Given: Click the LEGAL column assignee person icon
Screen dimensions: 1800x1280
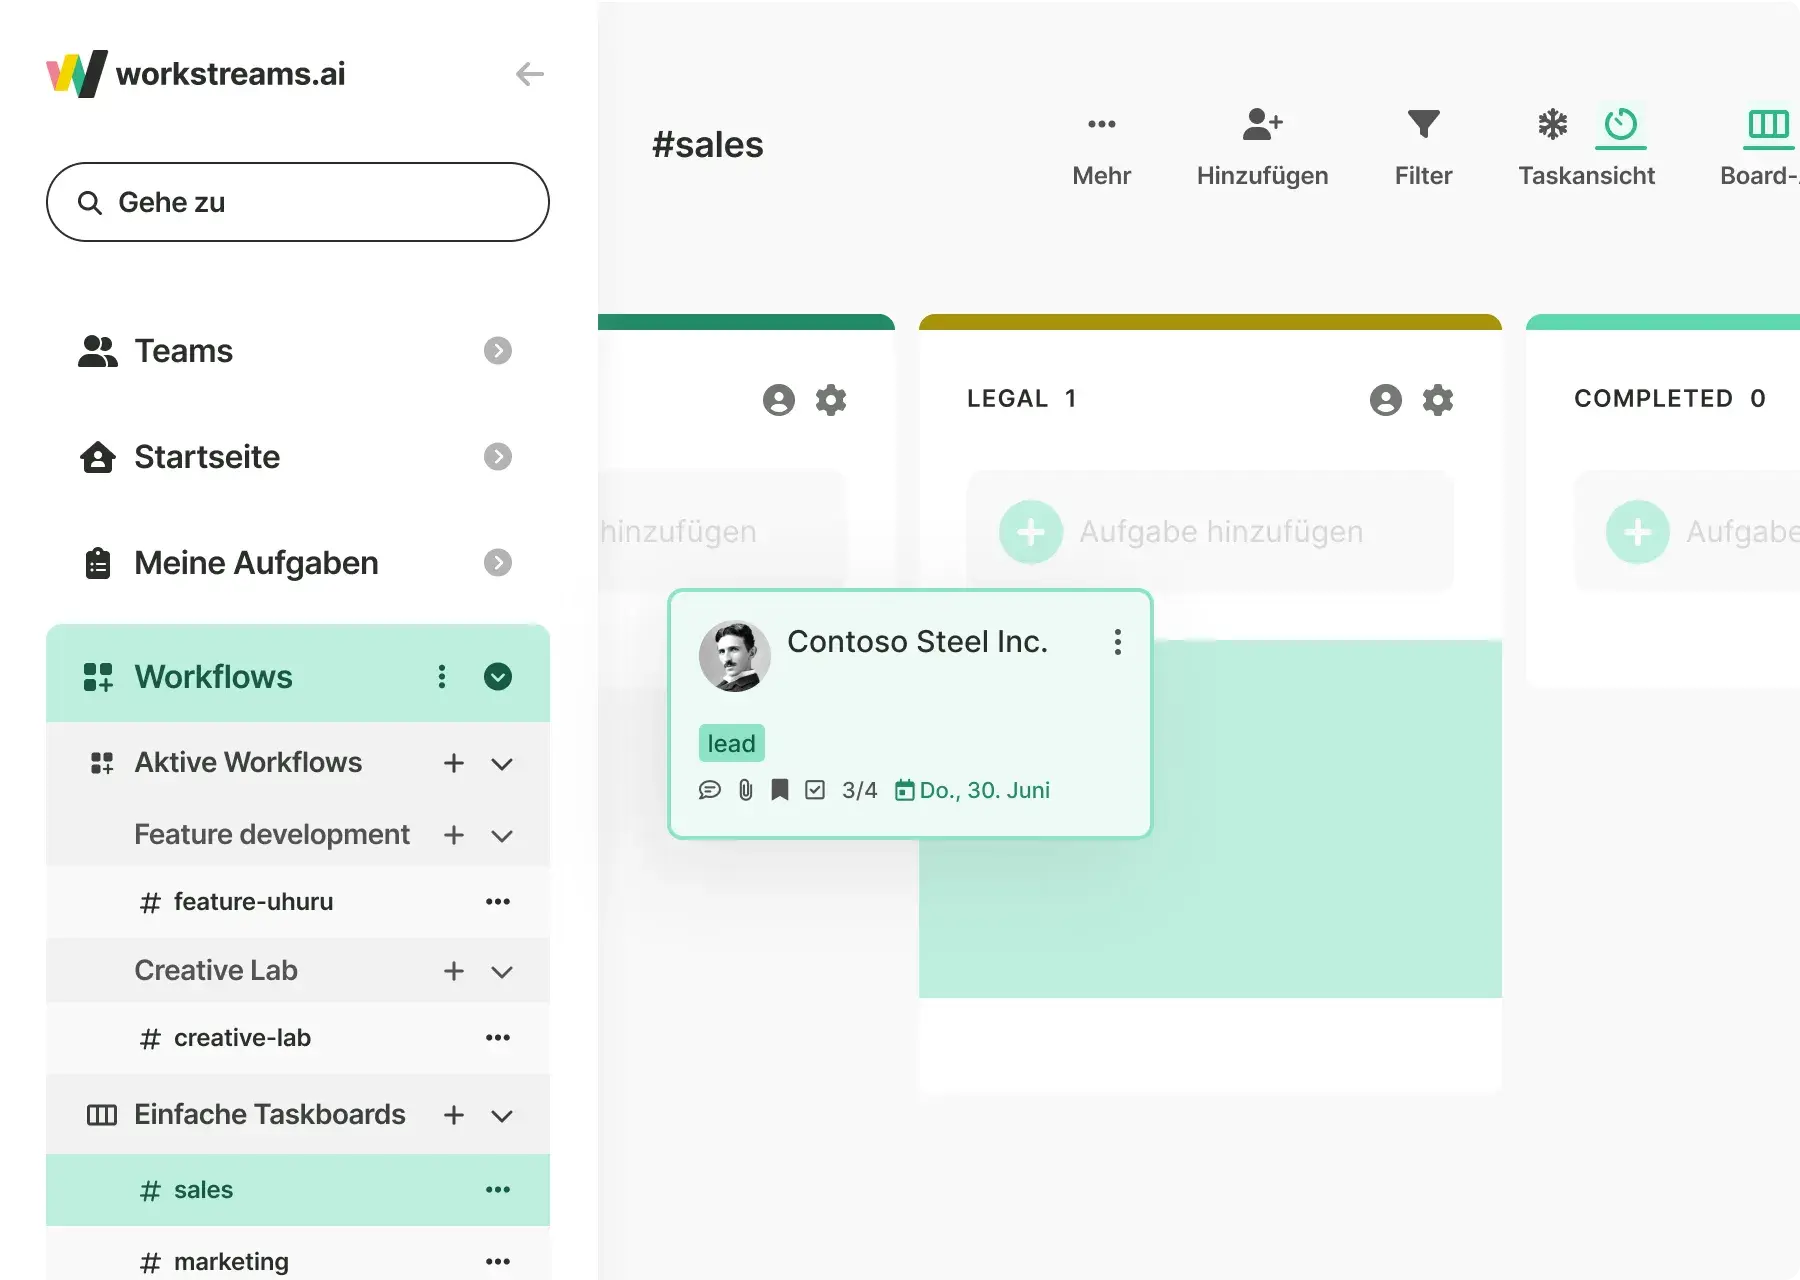Looking at the screenshot, I should coord(1385,400).
